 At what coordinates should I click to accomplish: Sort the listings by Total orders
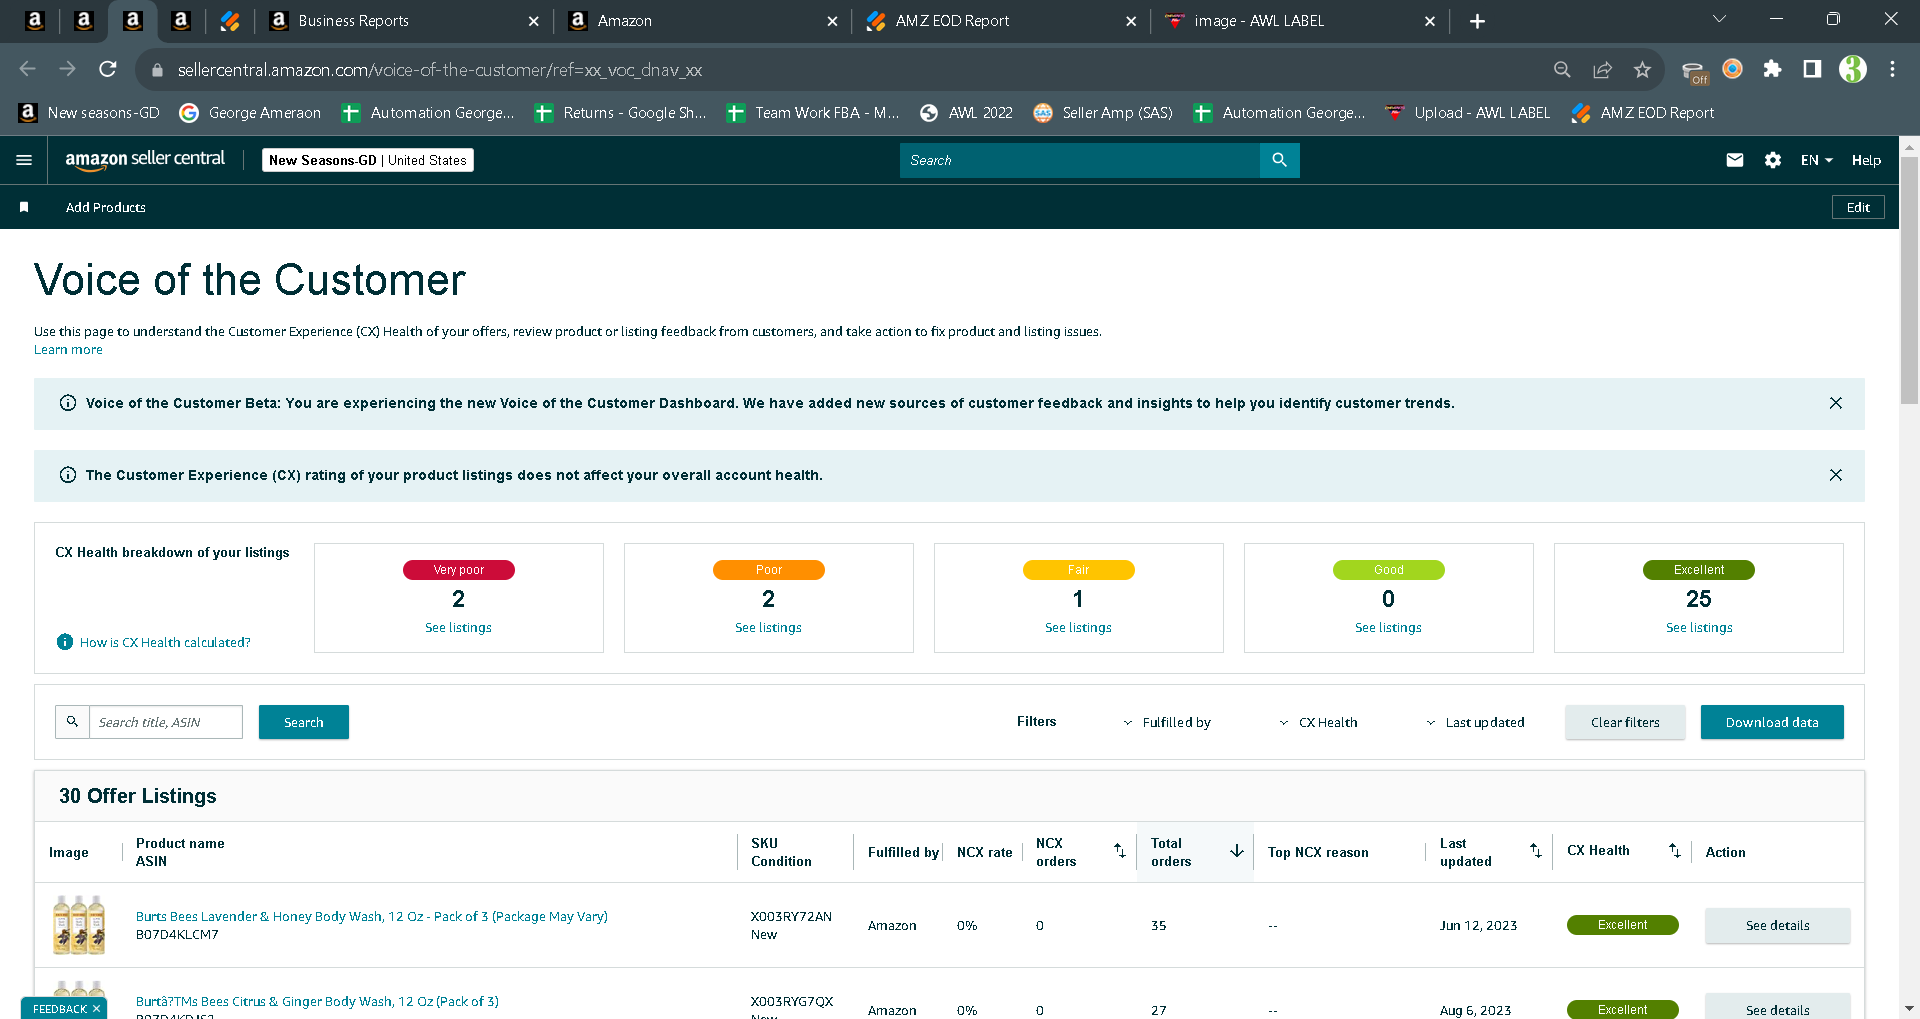tap(1237, 851)
